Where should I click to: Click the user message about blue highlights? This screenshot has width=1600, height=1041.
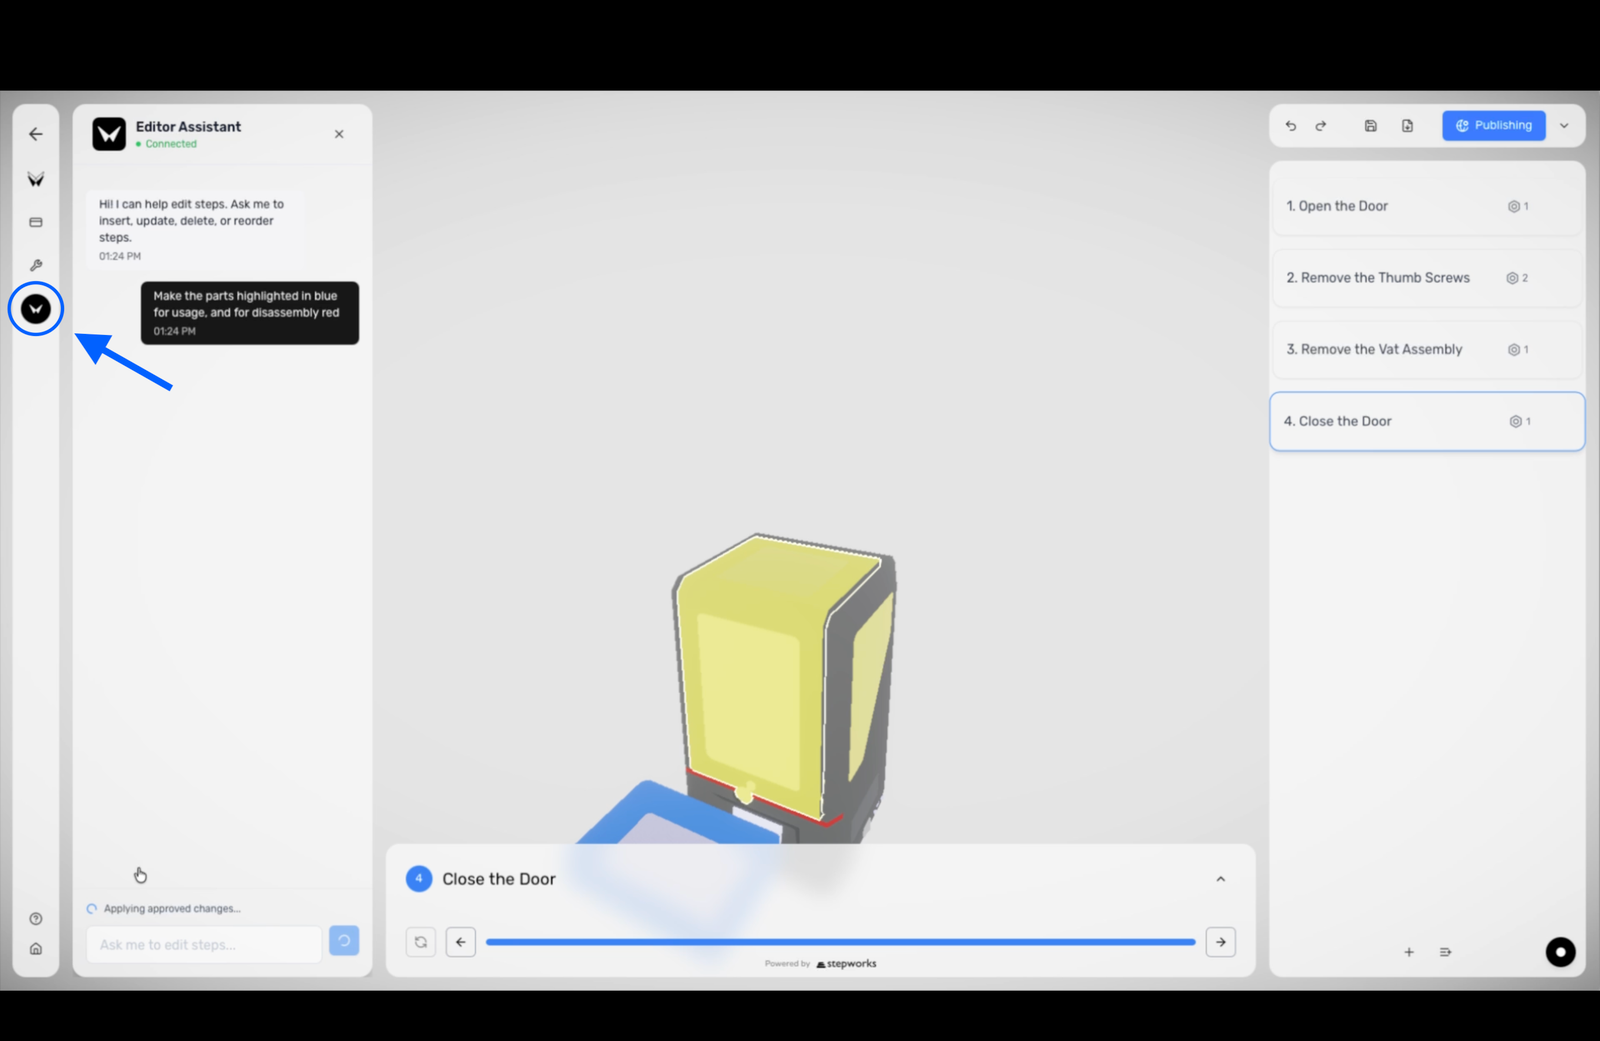[250, 313]
